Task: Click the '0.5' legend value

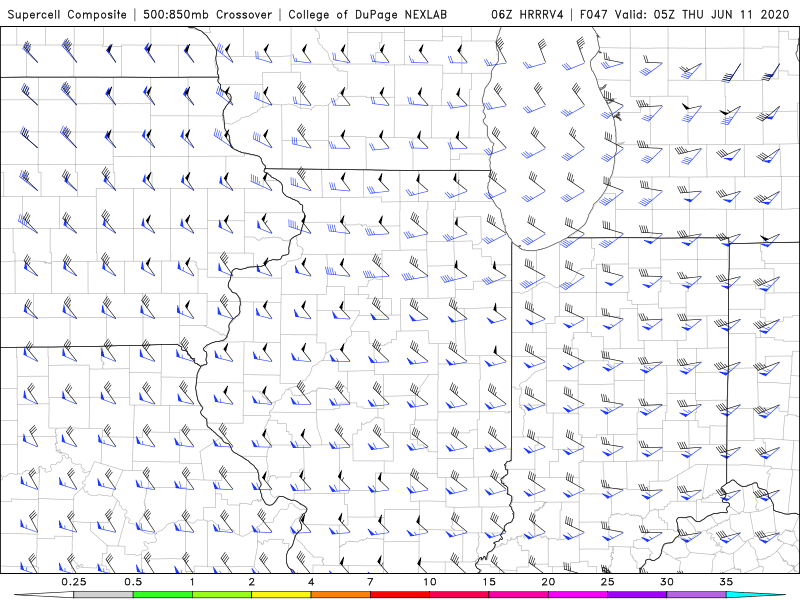Action: (x=133, y=582)
